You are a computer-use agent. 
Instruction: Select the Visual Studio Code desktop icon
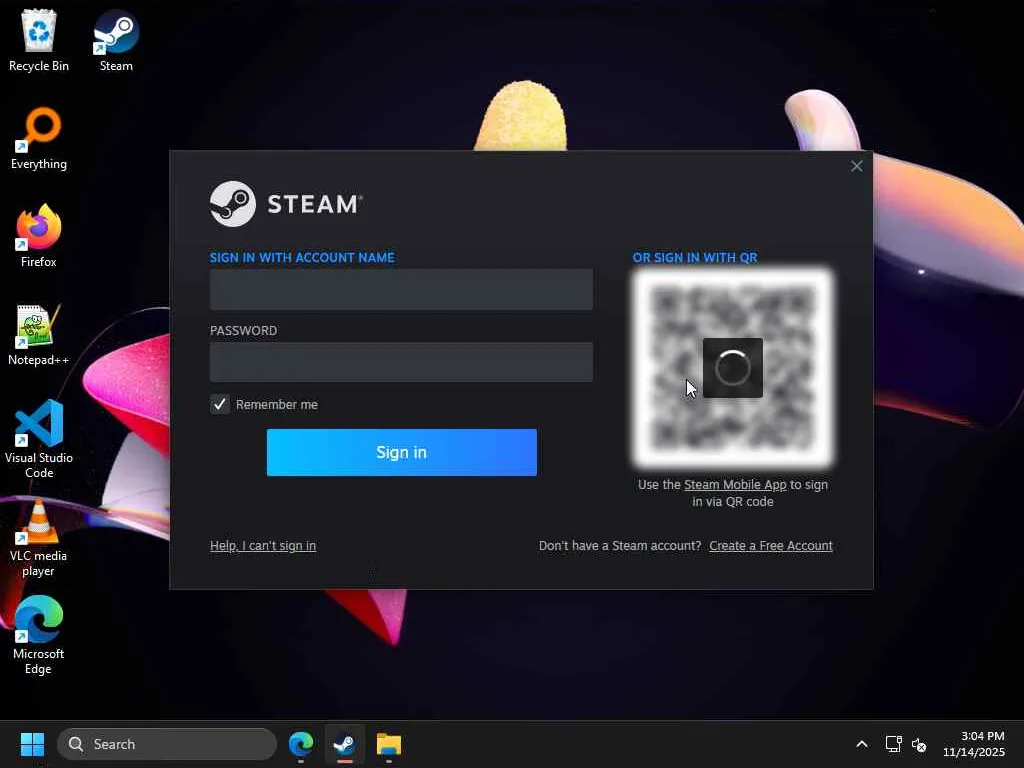[x=39, y=439]
